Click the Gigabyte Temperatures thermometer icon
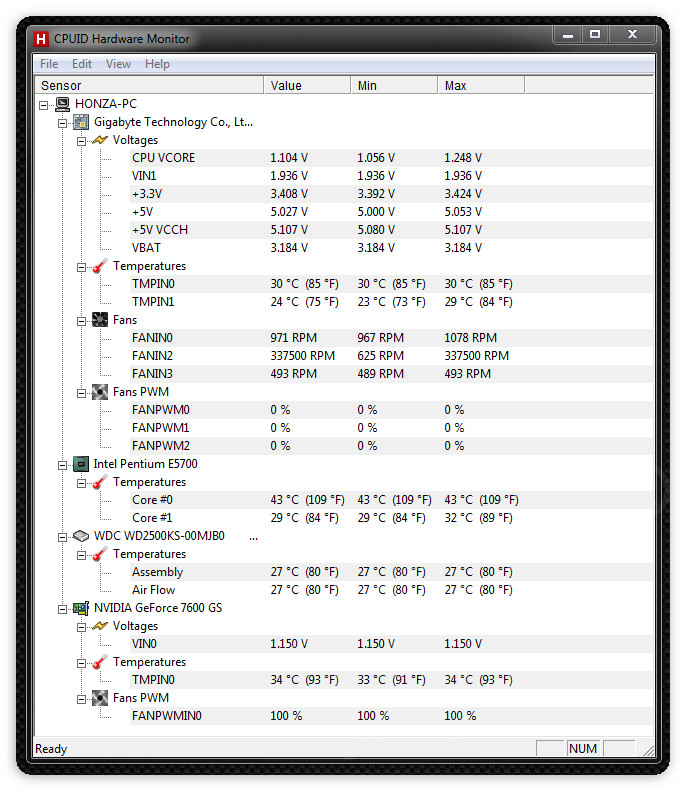Viewport: 686px width, 791px height. [x=100, y=266]
